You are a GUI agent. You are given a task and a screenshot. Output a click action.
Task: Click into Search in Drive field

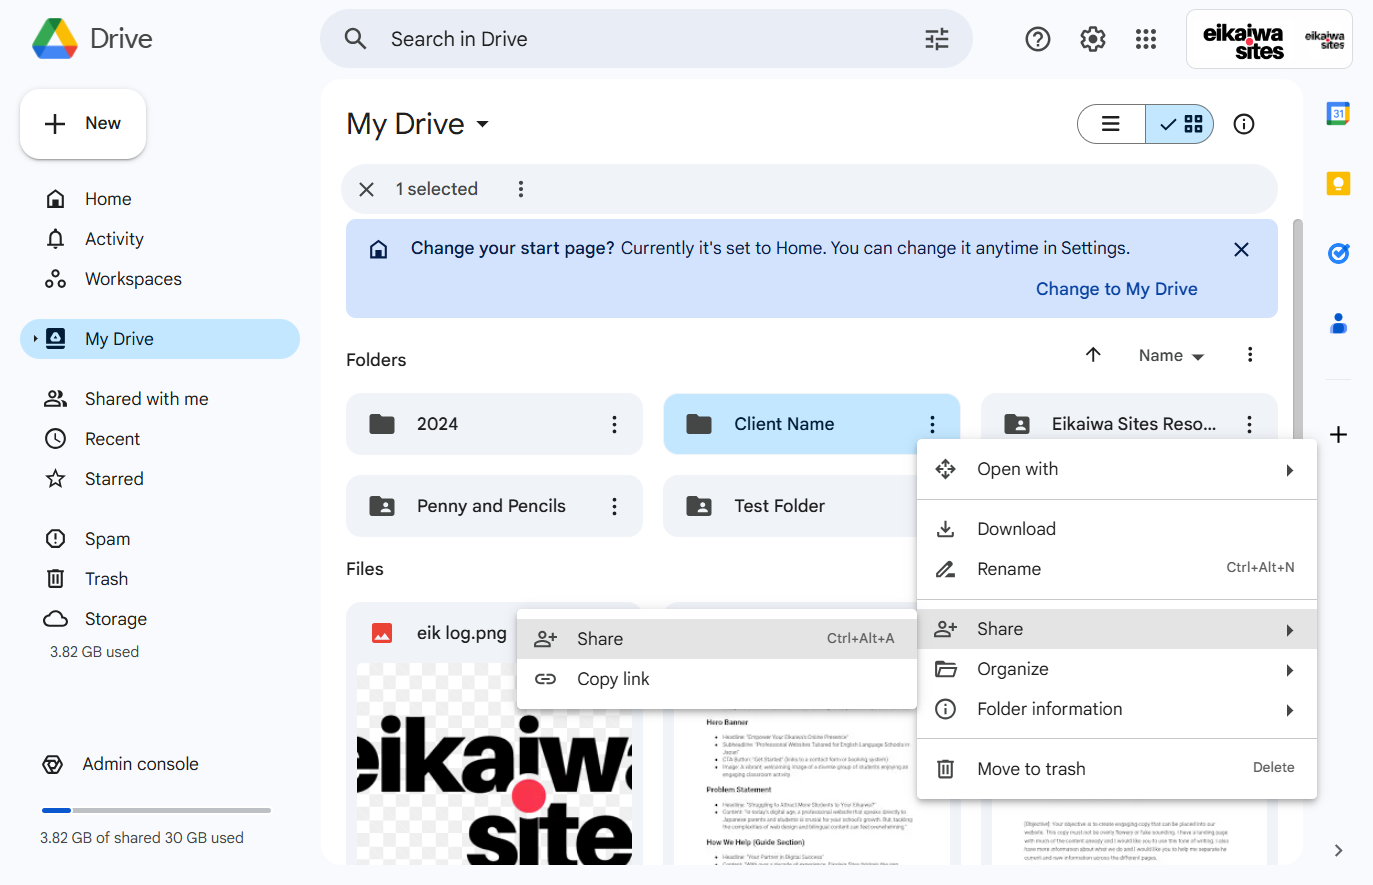pos(646,39)
